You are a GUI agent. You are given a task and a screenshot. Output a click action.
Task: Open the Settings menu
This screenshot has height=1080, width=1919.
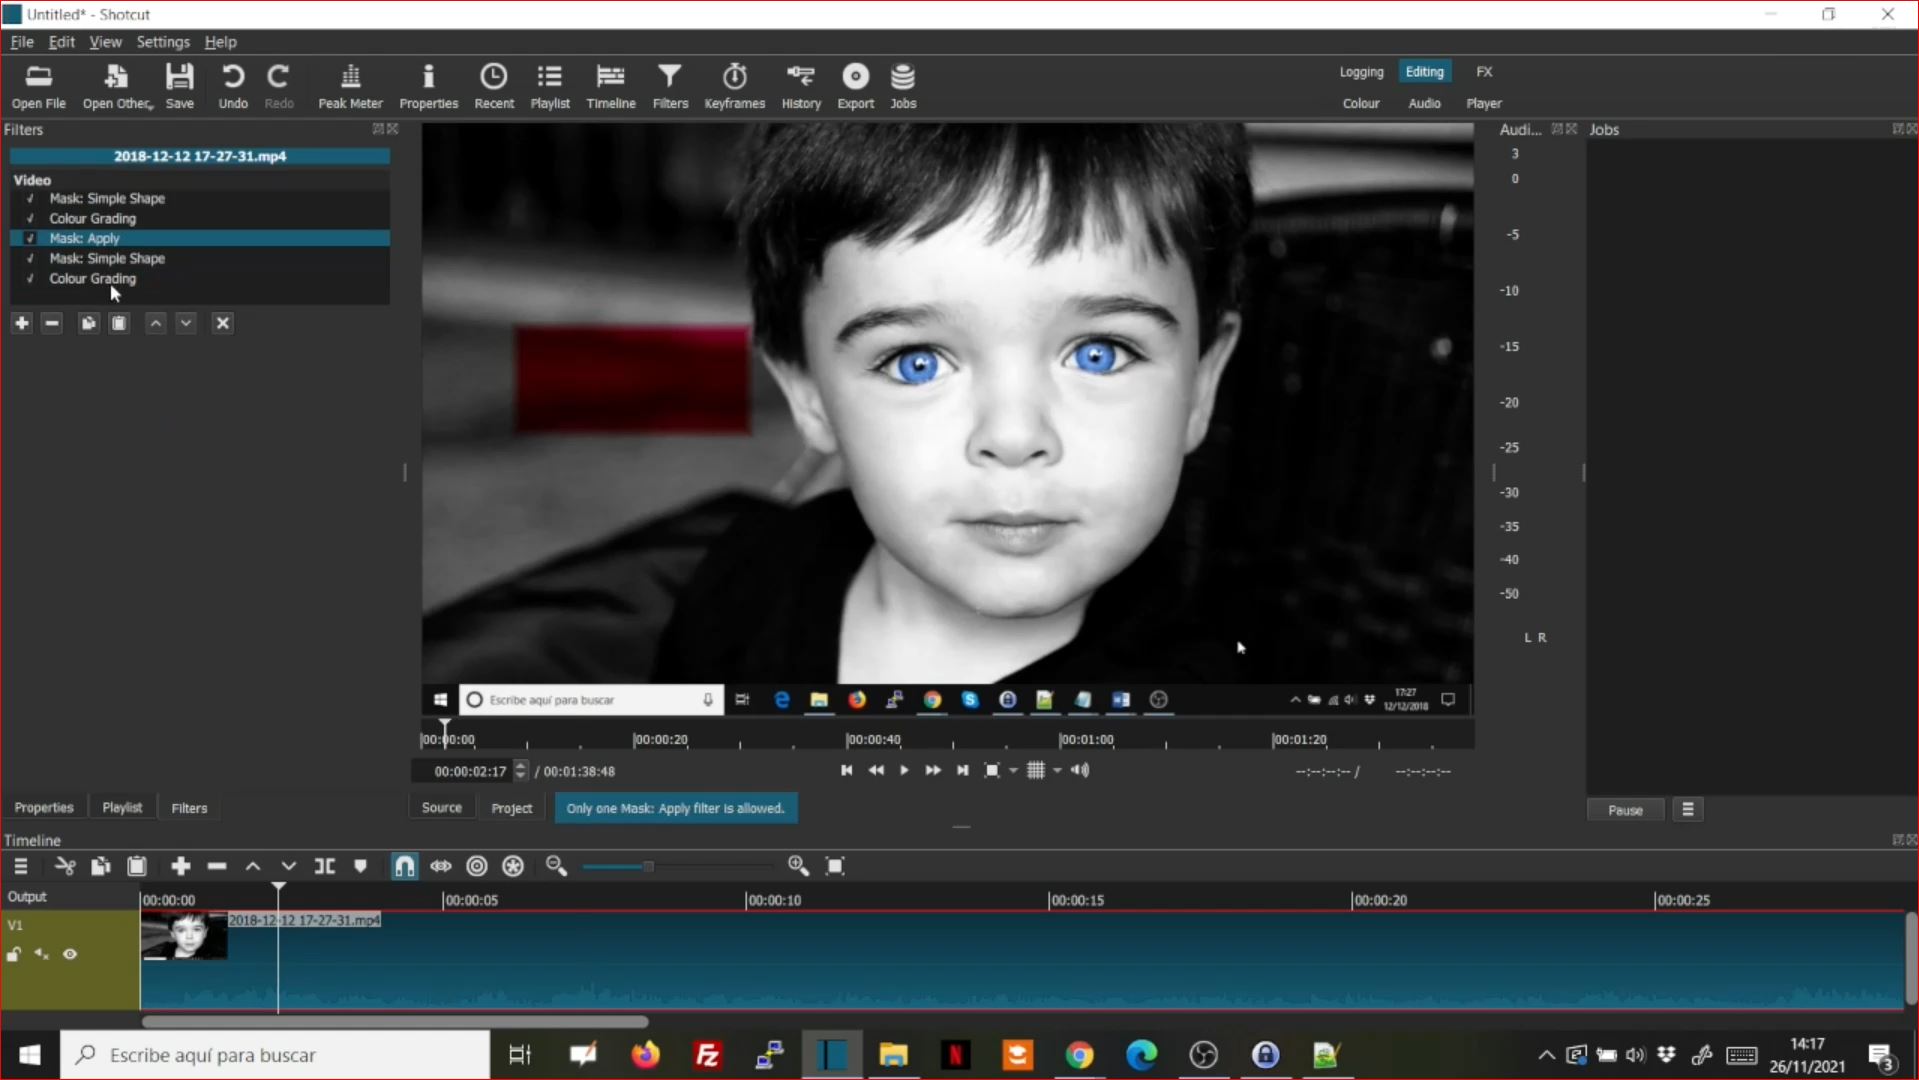click(x=163, y=42)
